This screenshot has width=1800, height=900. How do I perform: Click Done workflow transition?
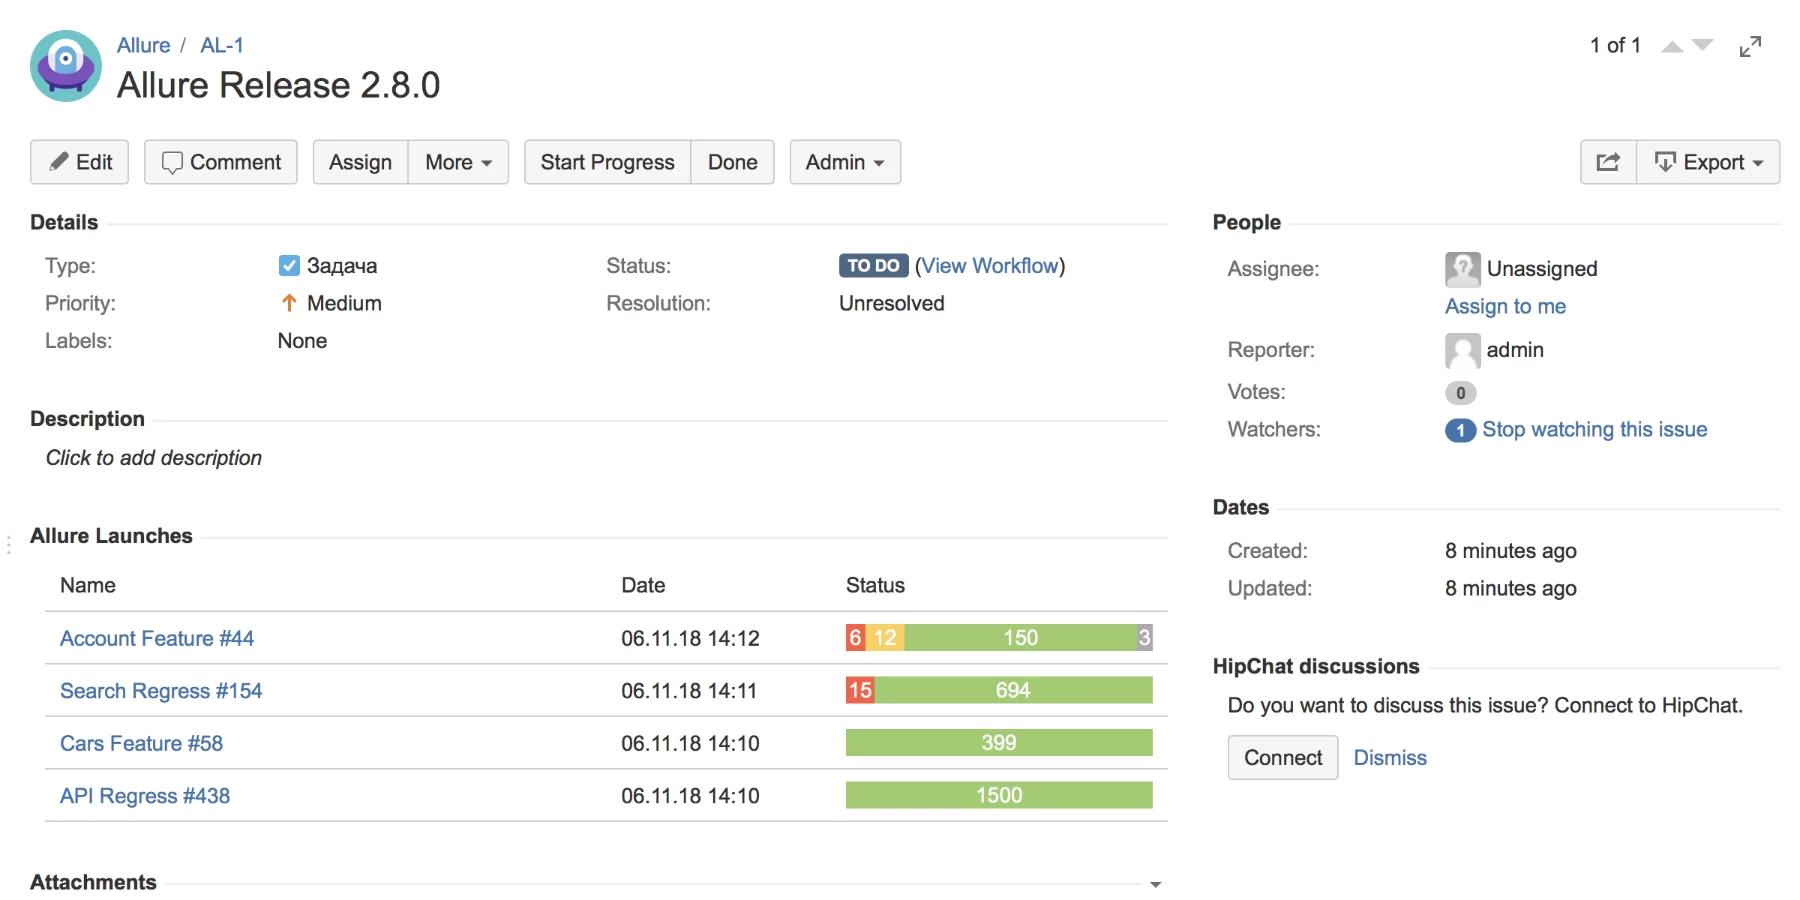click(732, 162)
